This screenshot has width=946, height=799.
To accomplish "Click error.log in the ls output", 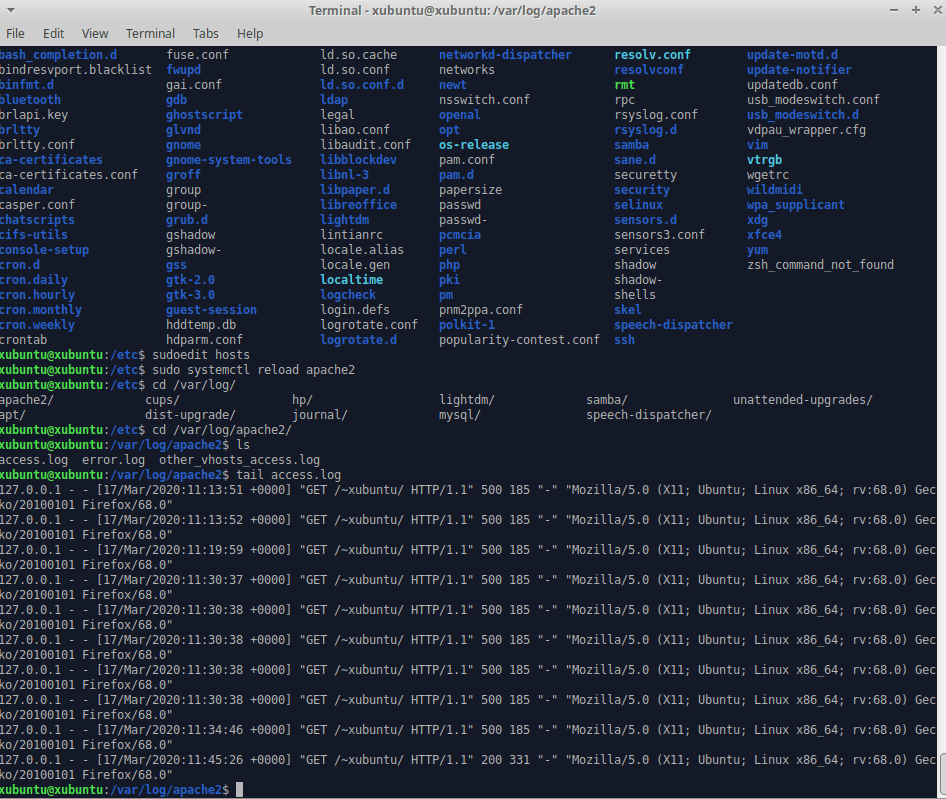I will (113, 460).
